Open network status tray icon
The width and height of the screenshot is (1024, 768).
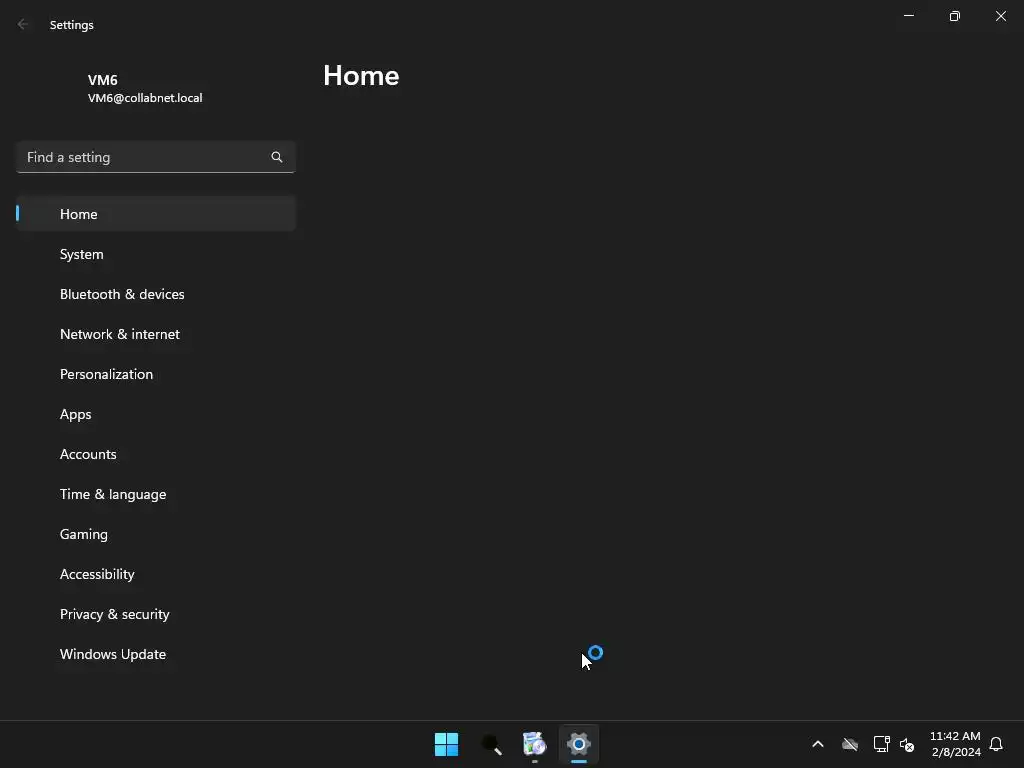click(882, 744)
